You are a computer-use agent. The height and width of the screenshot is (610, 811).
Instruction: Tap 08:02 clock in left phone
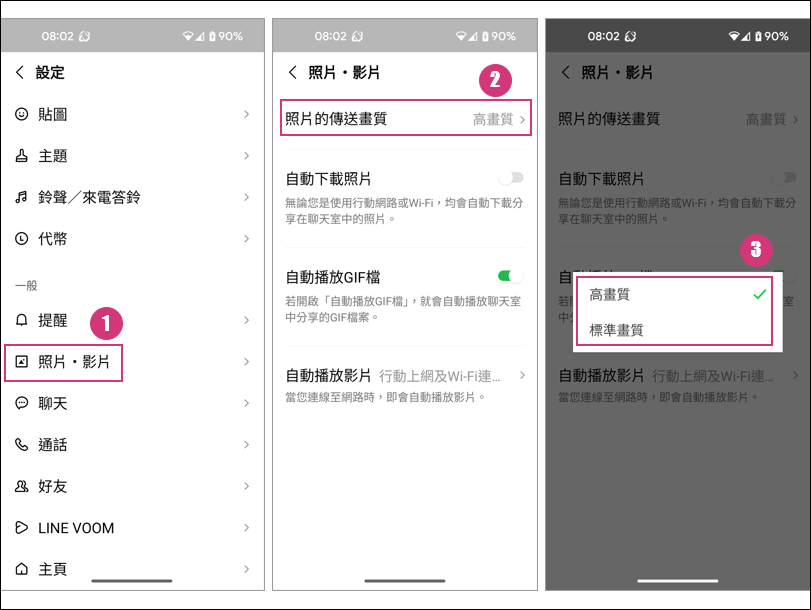[x=57, y=36]
